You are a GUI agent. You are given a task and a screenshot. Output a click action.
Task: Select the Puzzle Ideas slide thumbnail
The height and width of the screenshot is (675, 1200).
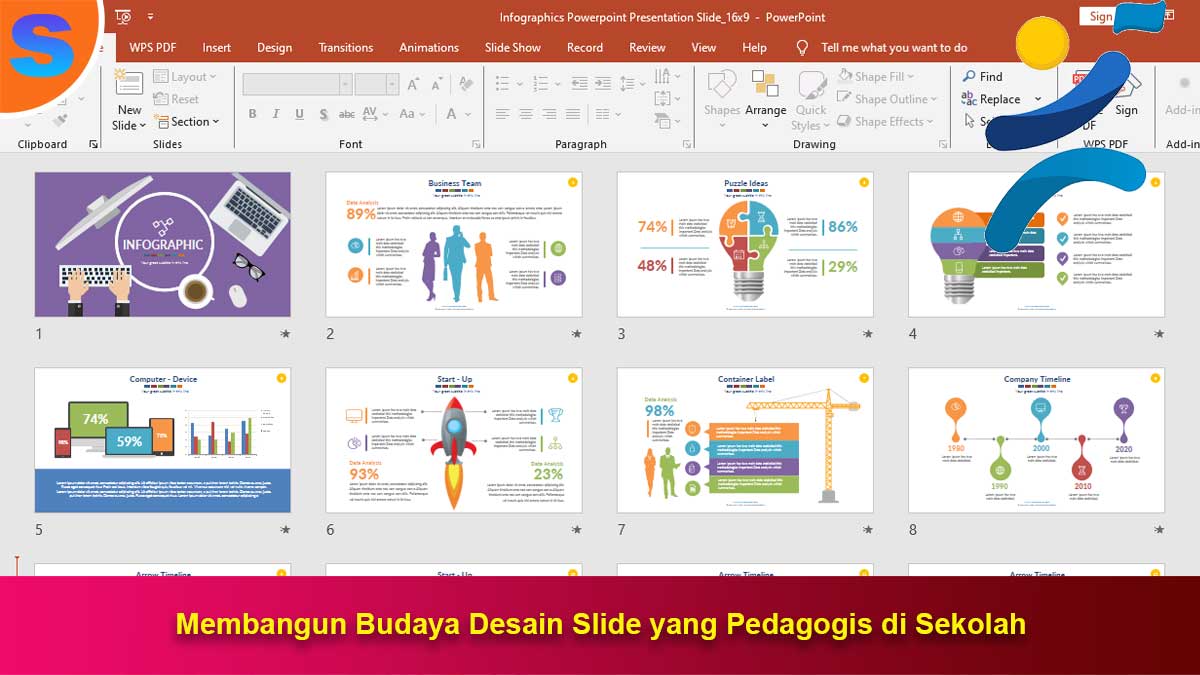coord(745,244)
